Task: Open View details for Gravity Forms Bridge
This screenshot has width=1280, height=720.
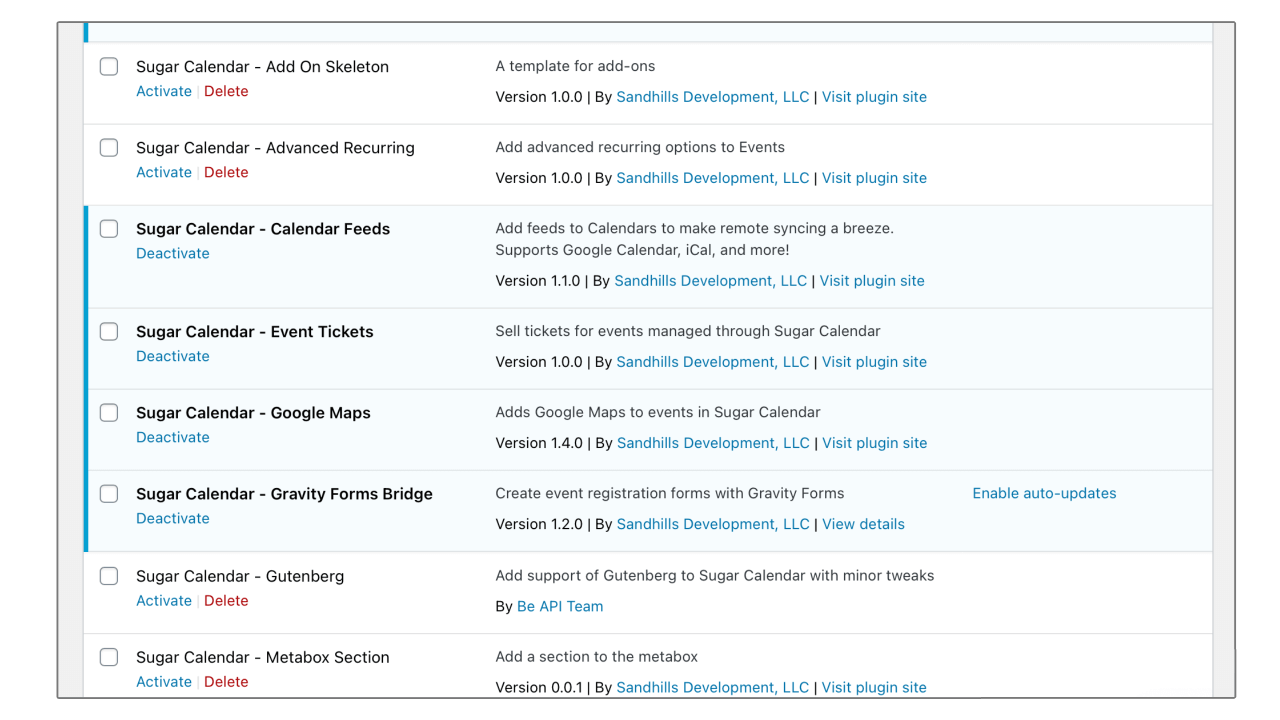Action: click(862, 524)
